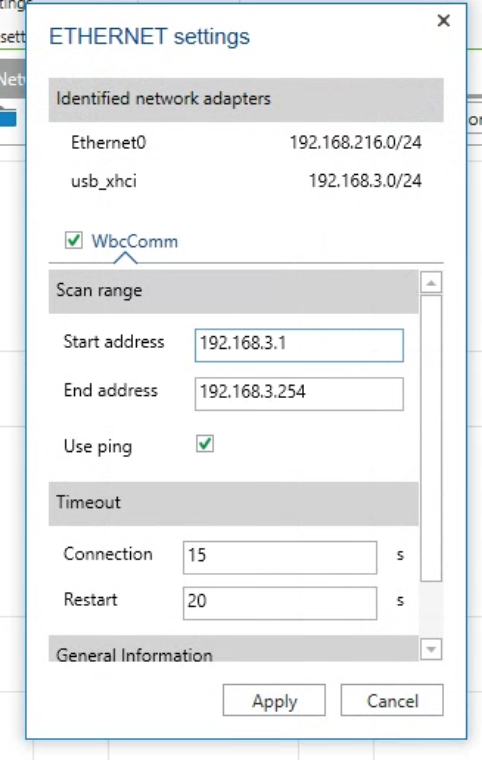
Task: Click the Identified network adapters header
Action: 246,99
